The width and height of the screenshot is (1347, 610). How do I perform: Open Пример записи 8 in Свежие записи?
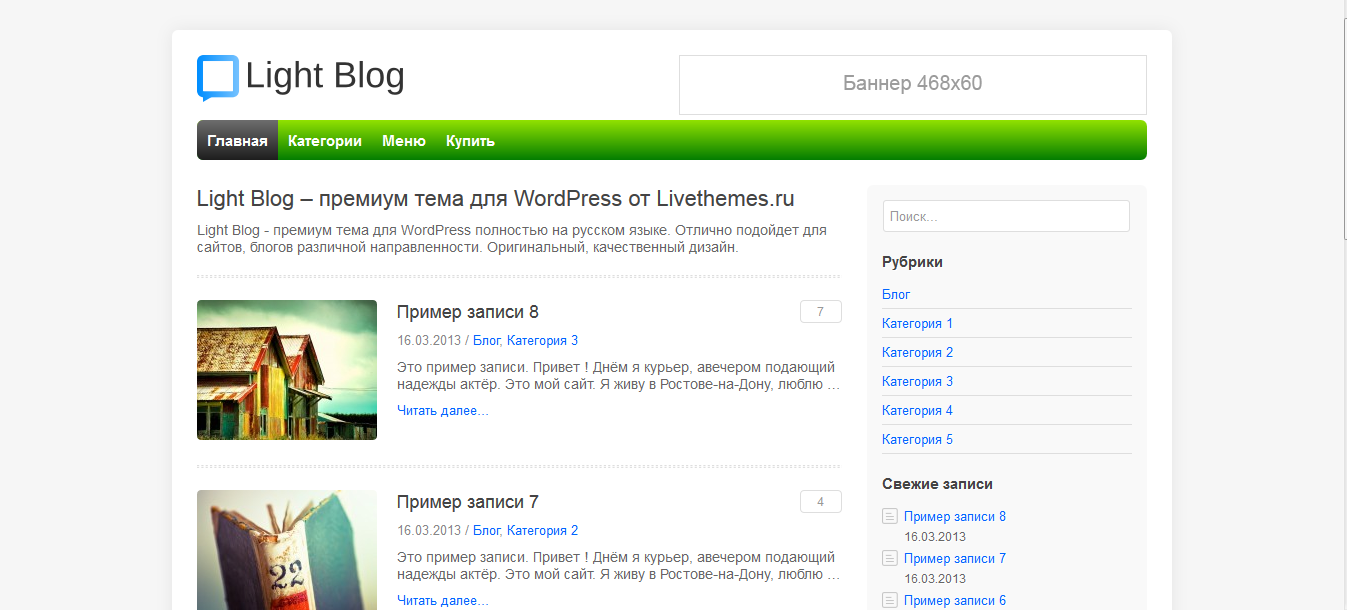click(955, 516)
